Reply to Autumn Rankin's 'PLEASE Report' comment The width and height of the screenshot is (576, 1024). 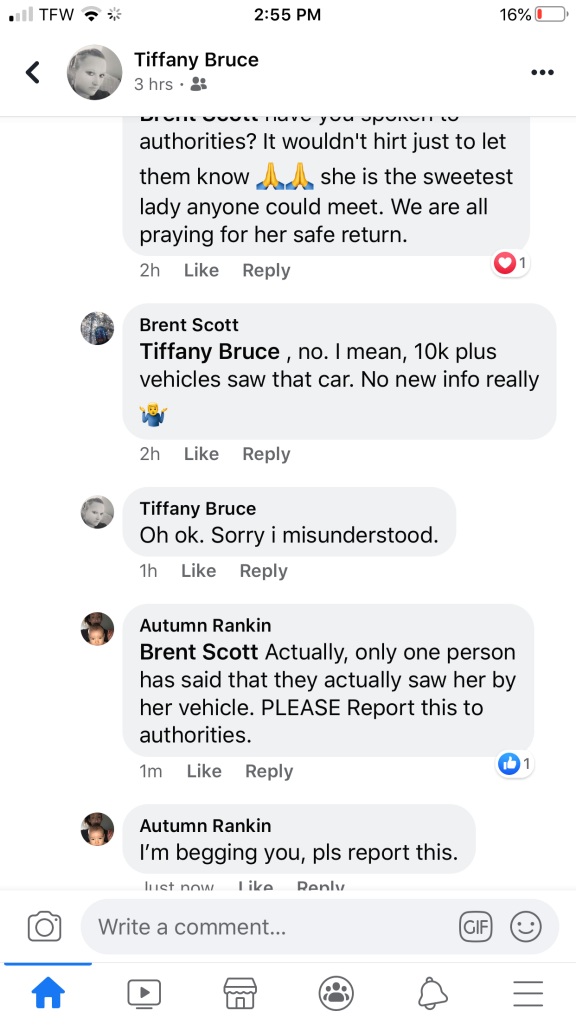(x=269, y=771)
